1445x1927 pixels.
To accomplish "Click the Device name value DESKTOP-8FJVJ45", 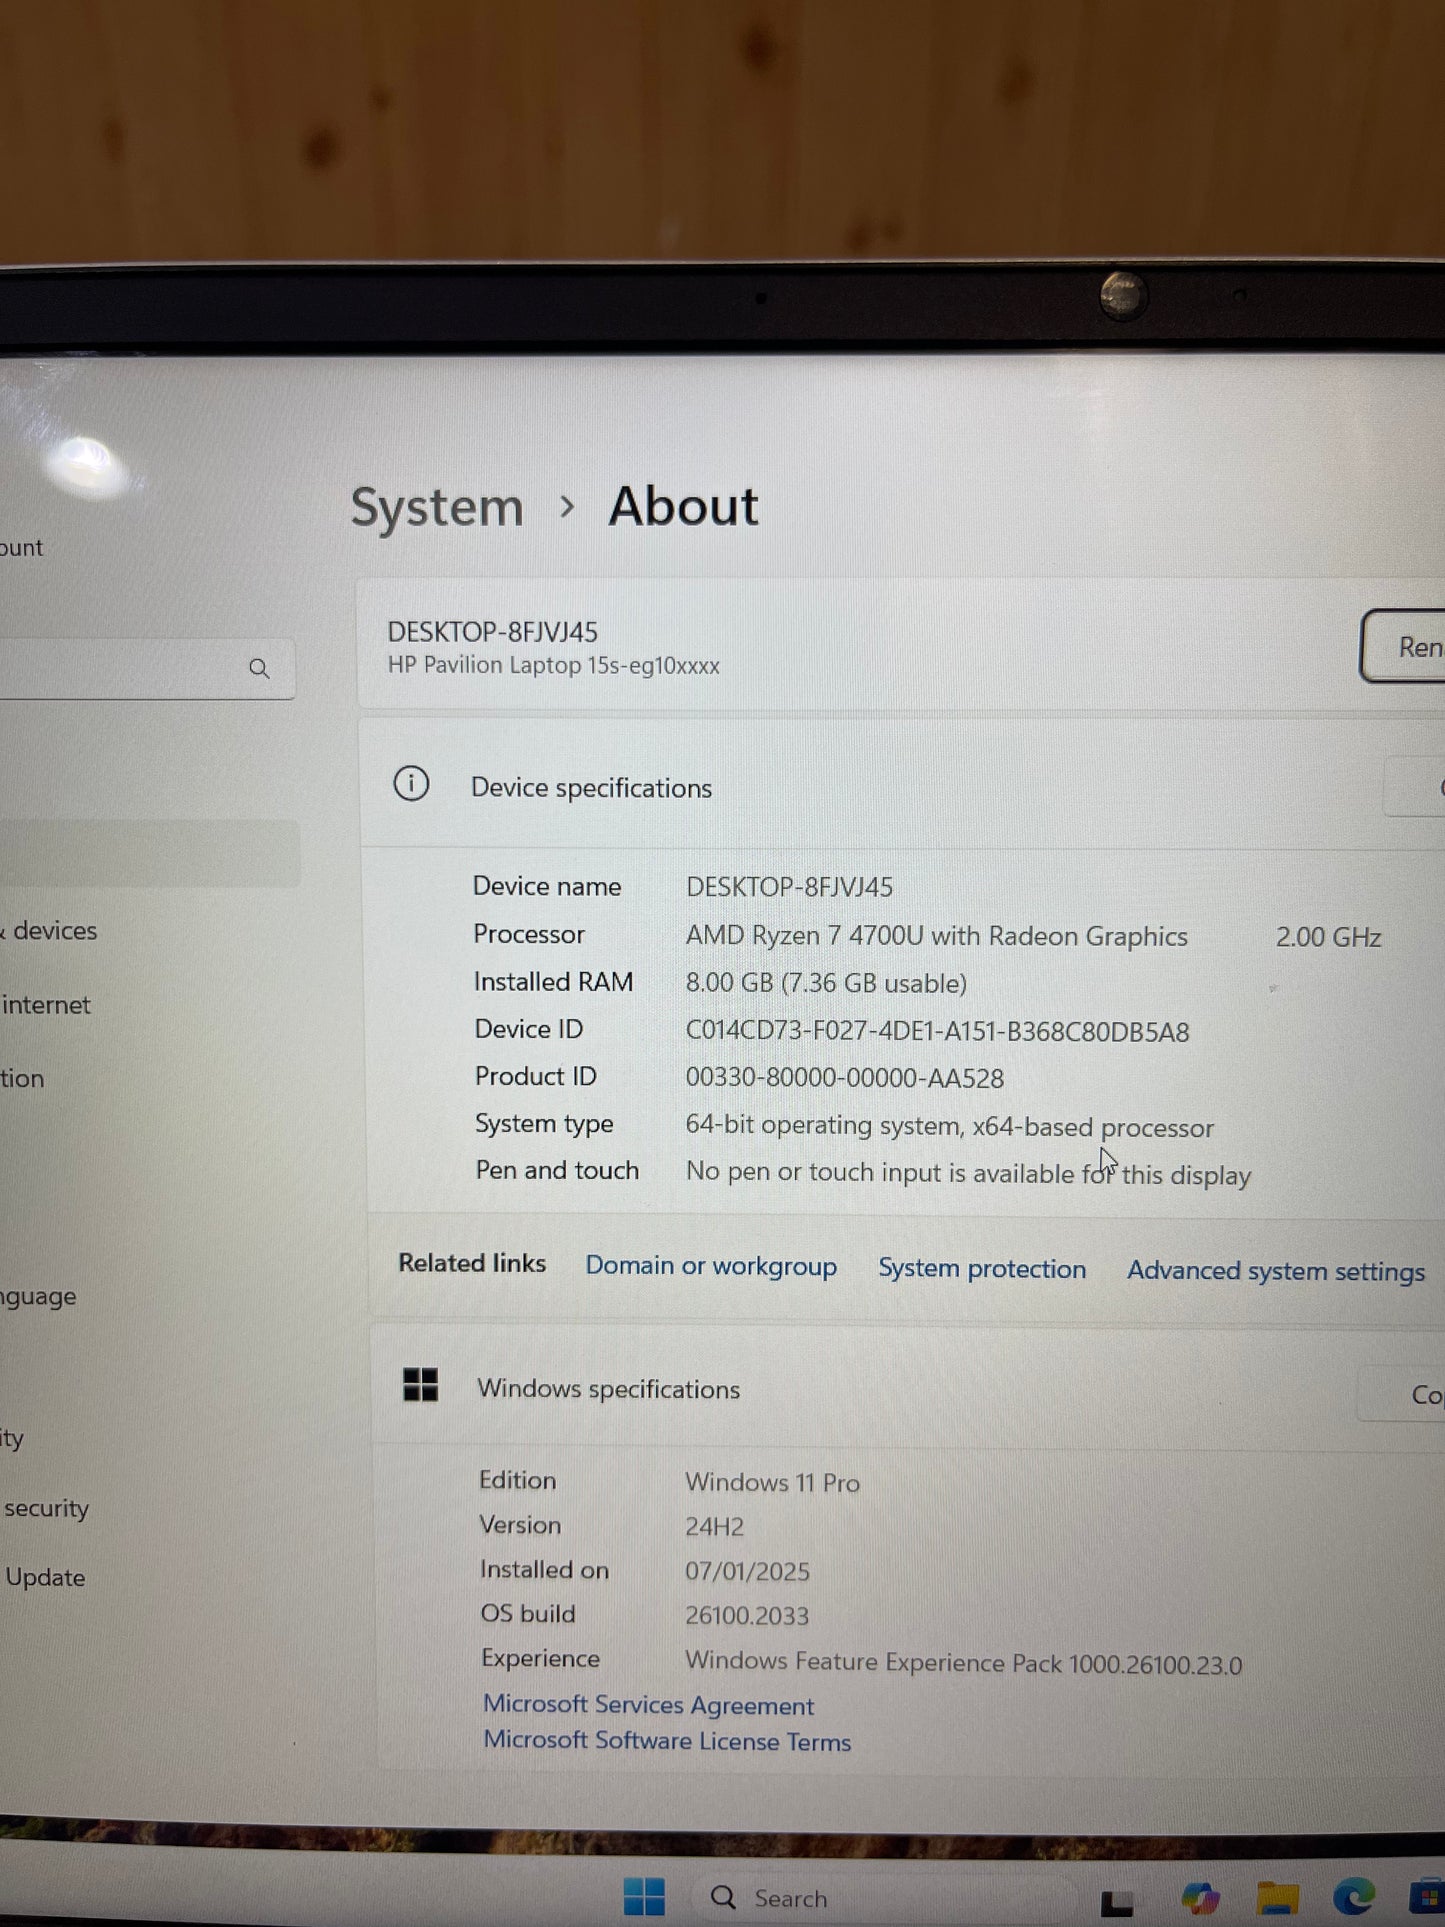I will 789,887.
